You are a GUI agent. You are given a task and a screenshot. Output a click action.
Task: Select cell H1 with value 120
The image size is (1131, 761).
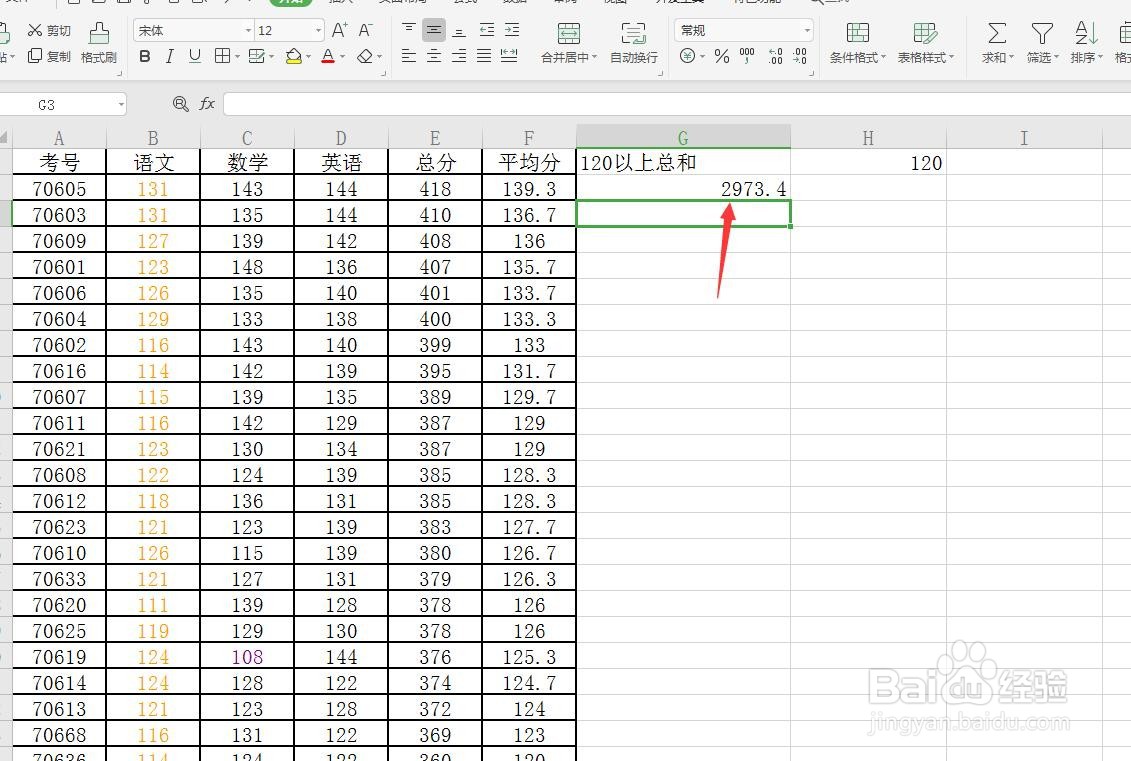868,163
